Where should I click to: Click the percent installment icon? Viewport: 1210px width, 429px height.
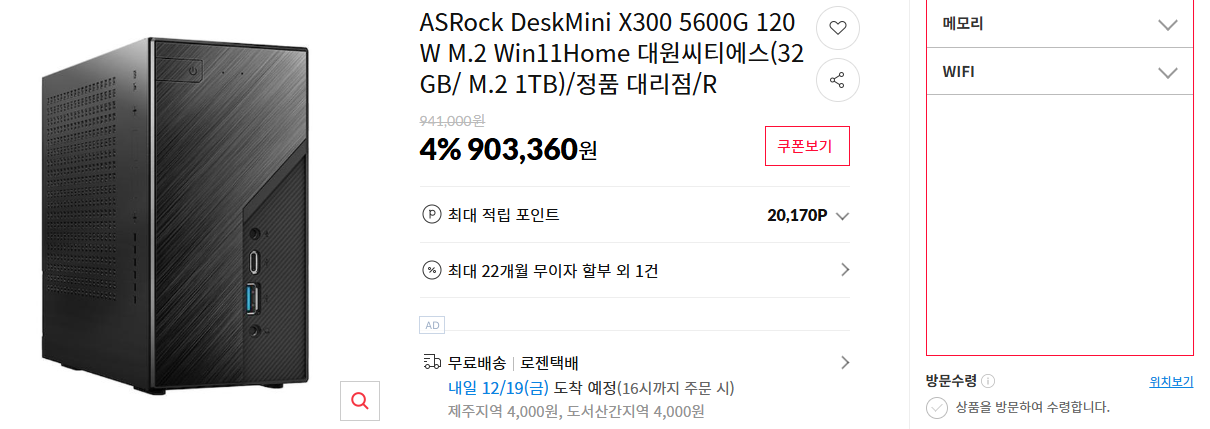(x=432, y=270)
